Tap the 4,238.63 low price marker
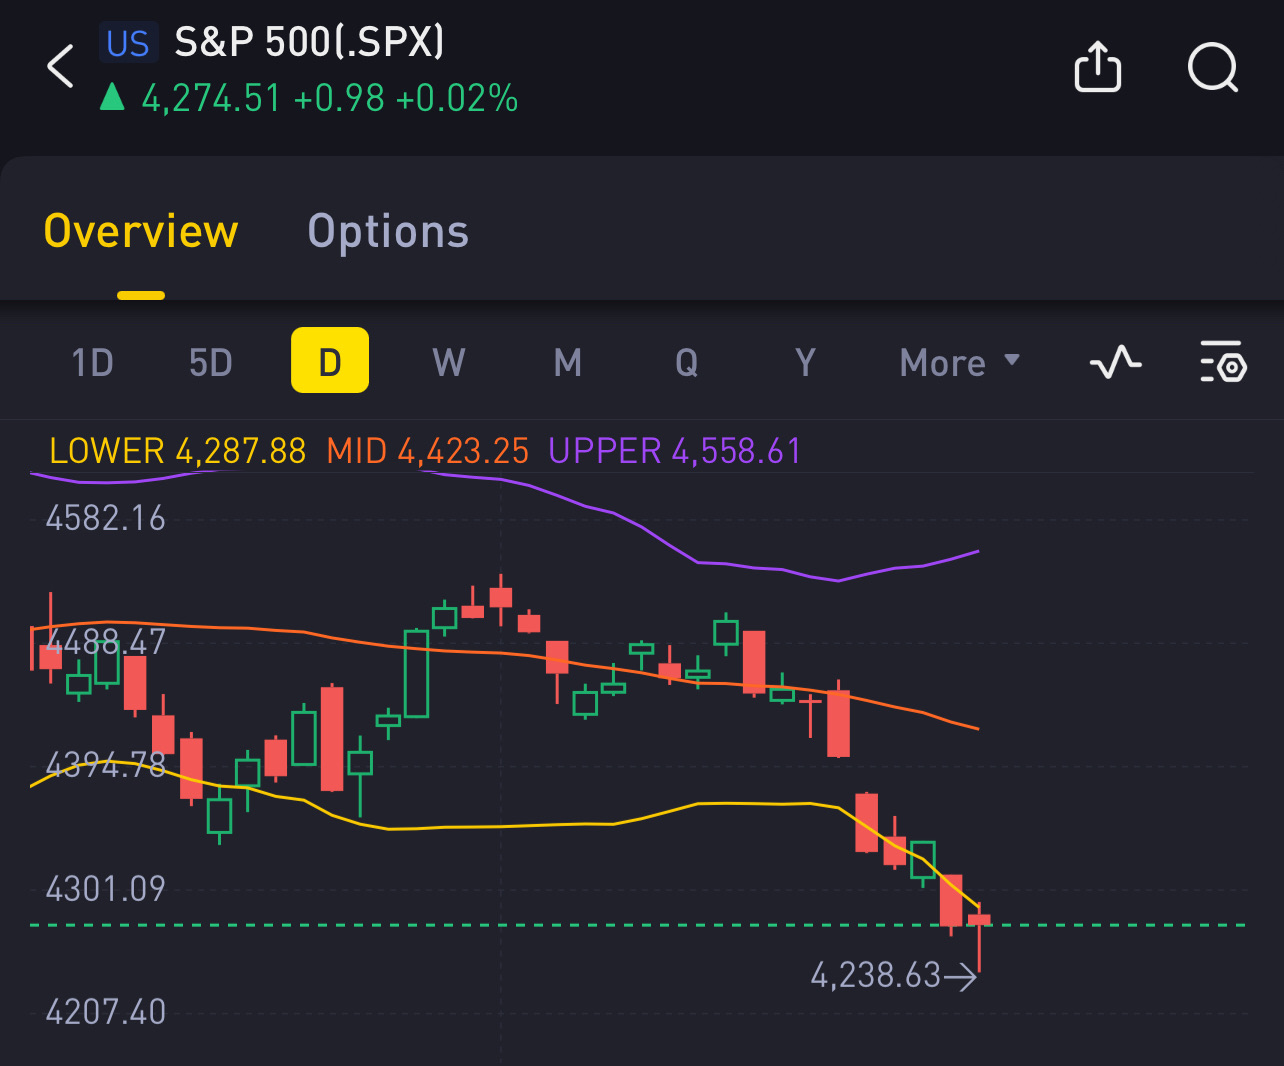The width and height of the screenshot is (1284, 1066). tap(893, 975)
